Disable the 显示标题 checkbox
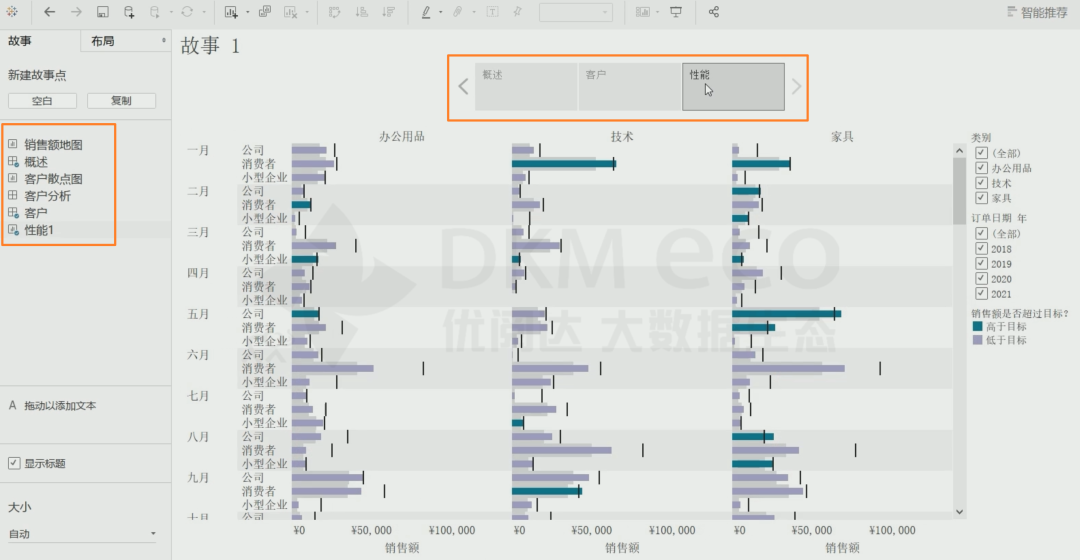The image size is (1080, 560). pyautogui.click(x=14, y=463)
